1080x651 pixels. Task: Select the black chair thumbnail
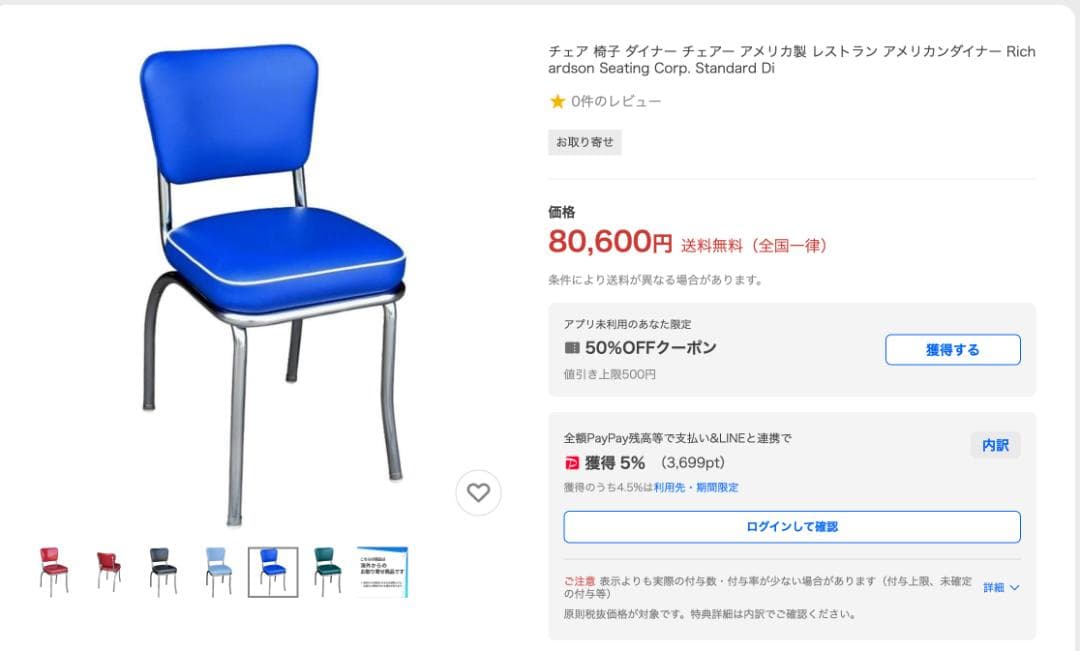click(164, 570)
